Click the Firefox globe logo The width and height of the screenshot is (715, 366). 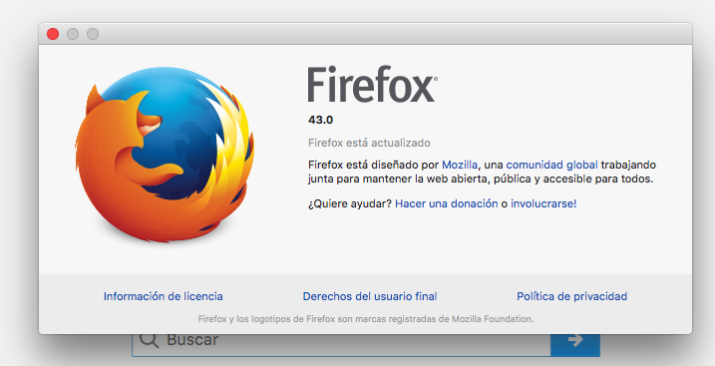point(165,154)
